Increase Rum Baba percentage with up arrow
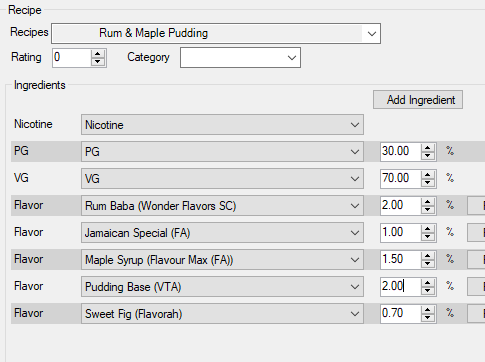The image size is (485, 362). 428,202
